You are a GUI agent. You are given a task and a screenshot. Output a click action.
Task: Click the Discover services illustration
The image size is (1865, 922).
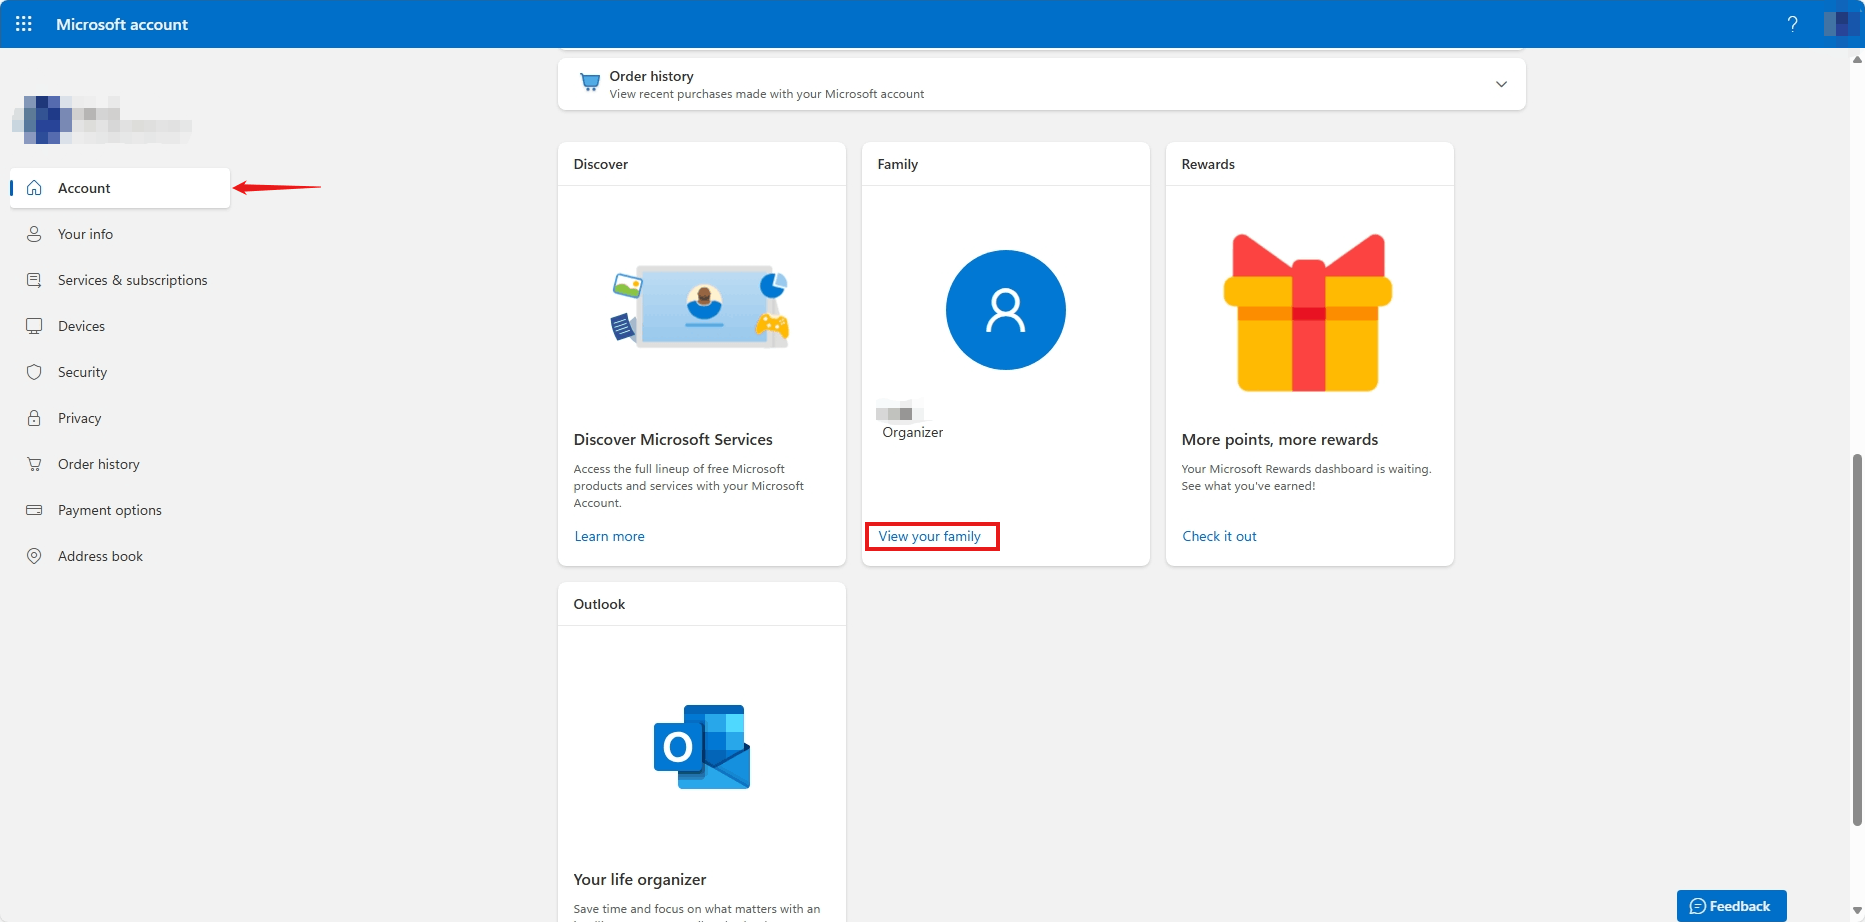(x=700, y=306)
